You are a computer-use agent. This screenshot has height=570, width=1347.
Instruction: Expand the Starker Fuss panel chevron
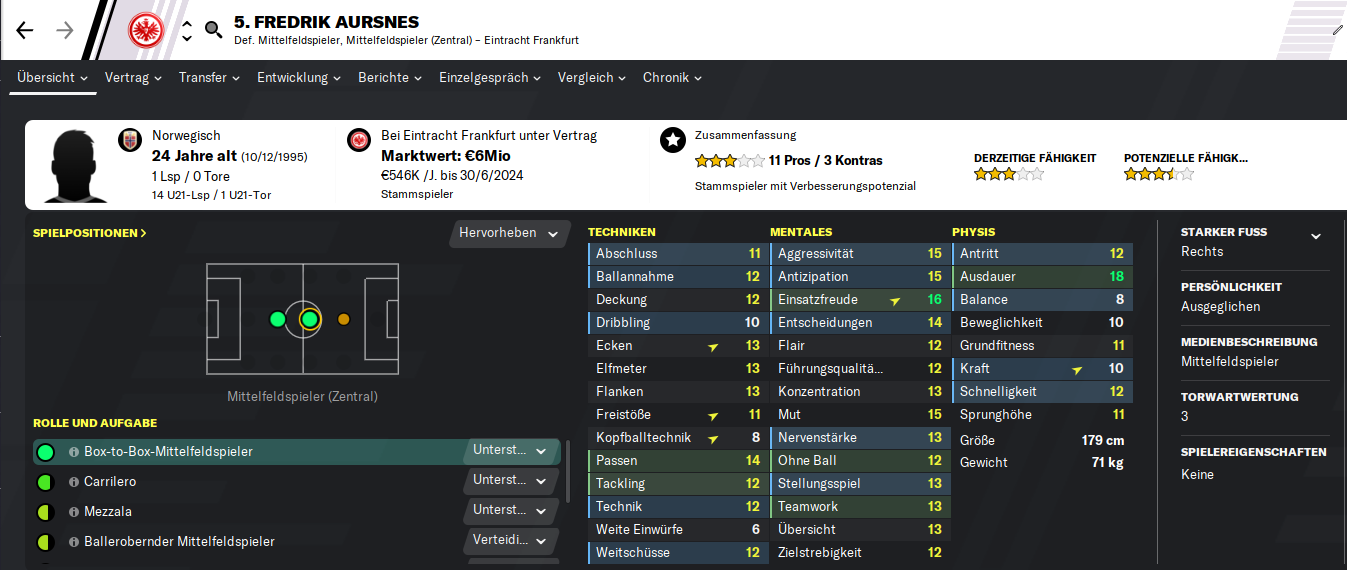tap(1316, 236)
